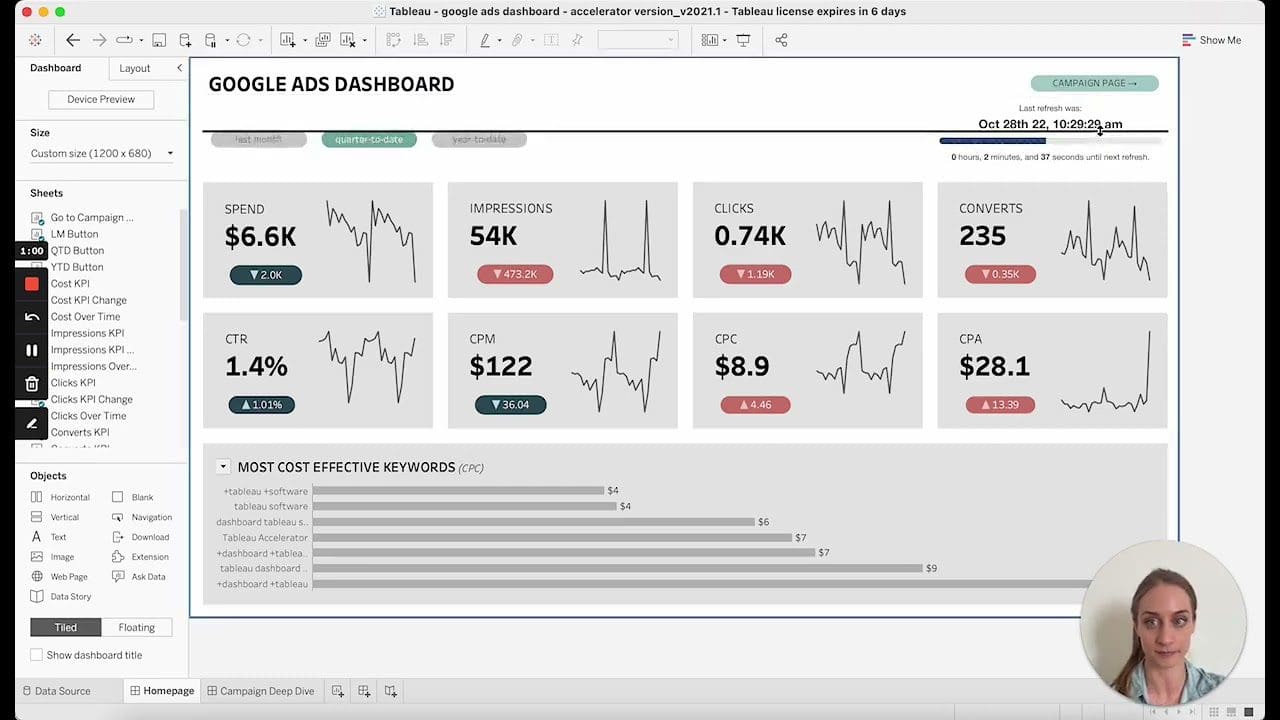Click the New Worksheet toolbar icon
Image resolution: width=1280 pixels, height=720 pixels.
288,40
